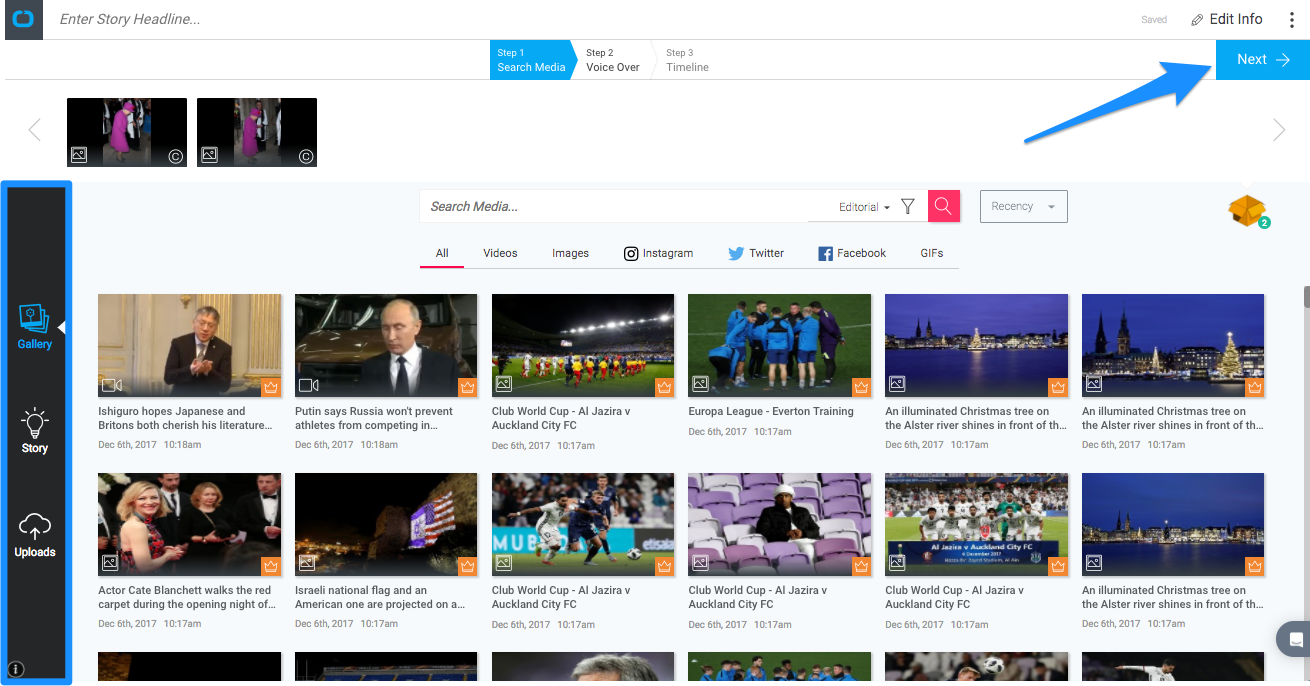Open the Gallery sidebar section
Viewport: 1310px width, 686px height.
(x=35, y=327)
